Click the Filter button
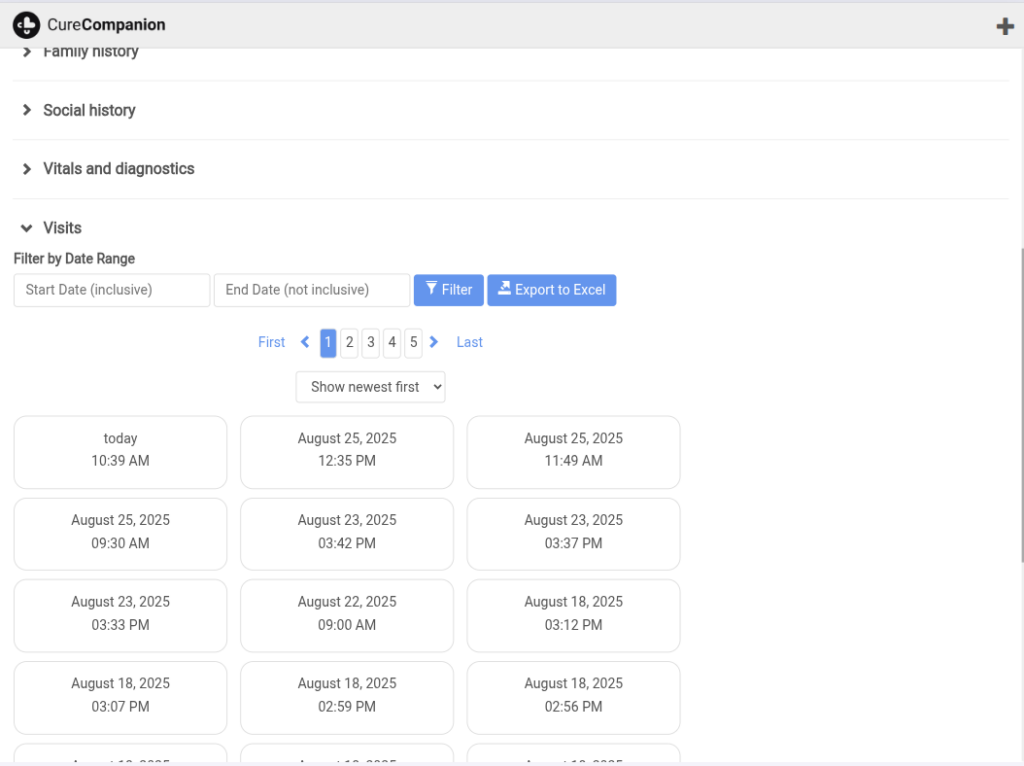The width and height of the screenshot is (1024, 766). click(x=449, y=290)
